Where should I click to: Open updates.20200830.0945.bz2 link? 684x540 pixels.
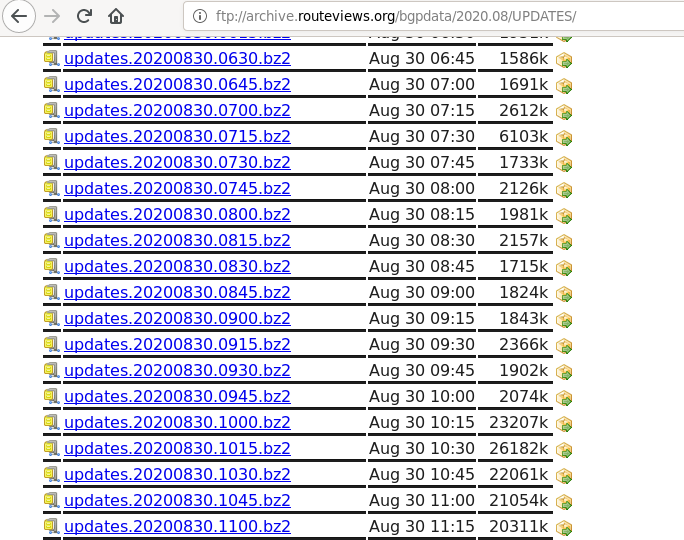(177, 396)
